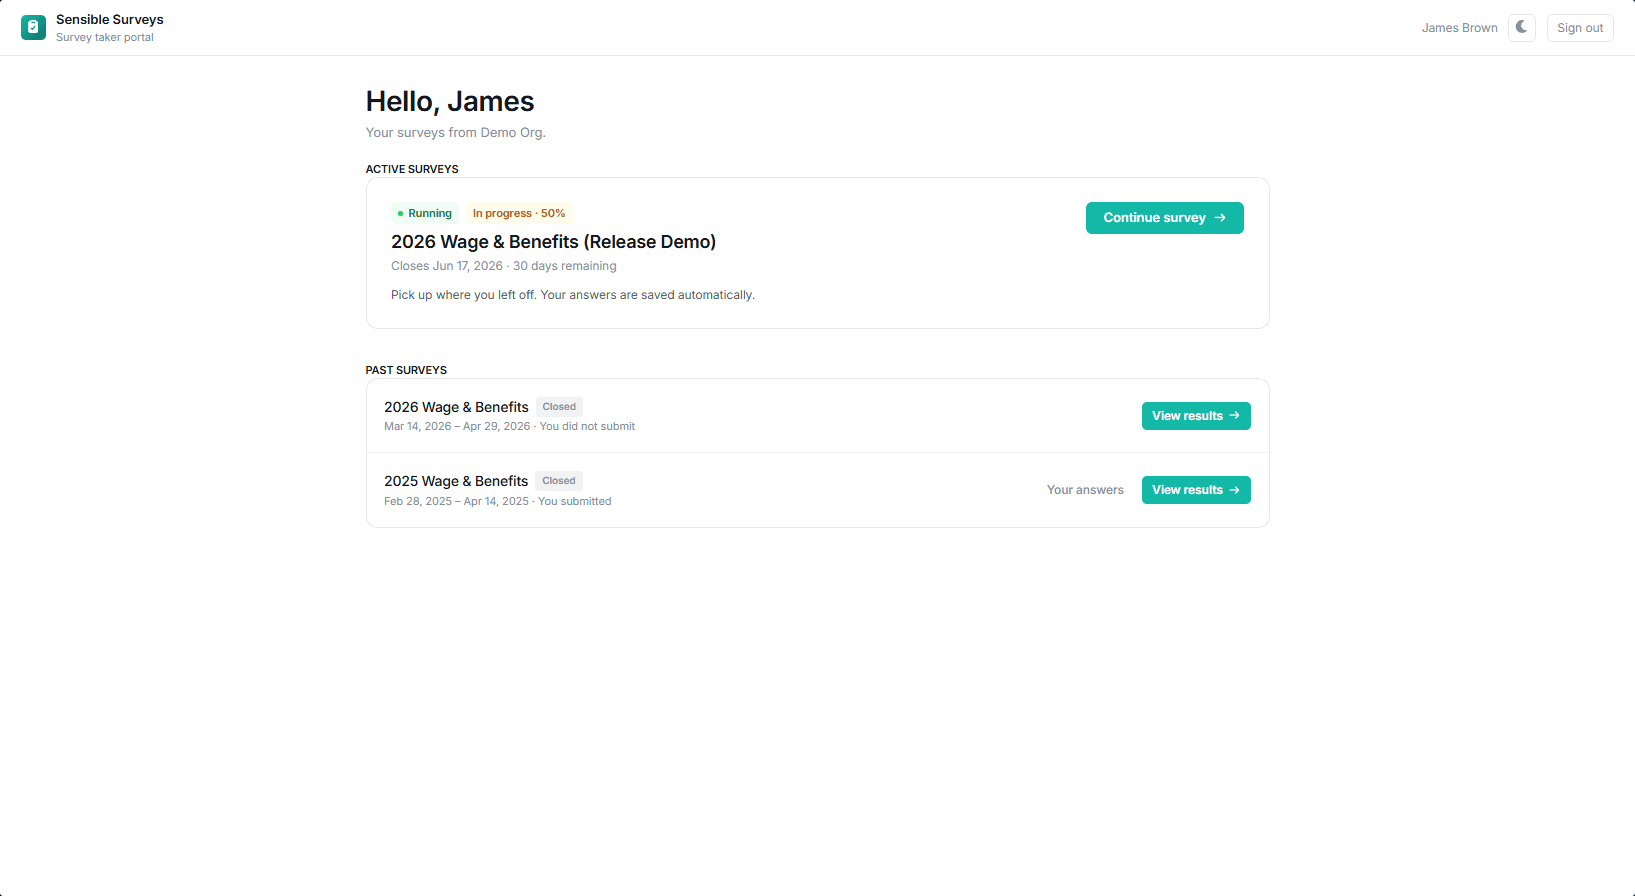Click the 'You submitted' date line
This screenshot has width=1635, height=896.
(498, 502)
